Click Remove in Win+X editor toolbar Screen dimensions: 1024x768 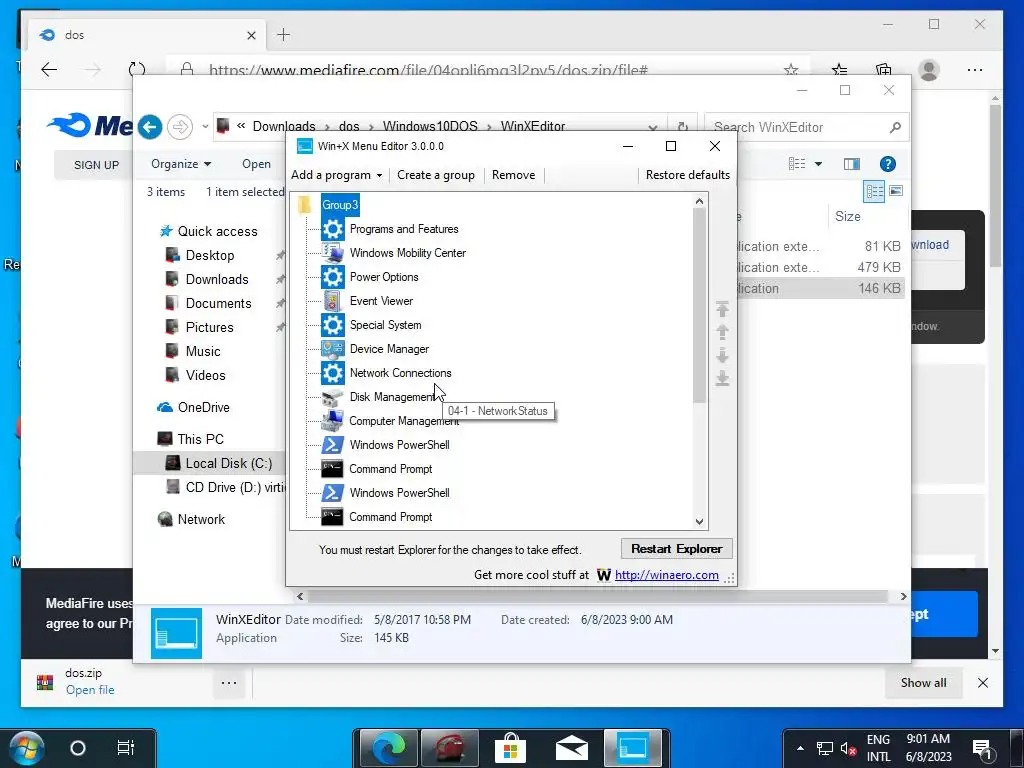513,175
